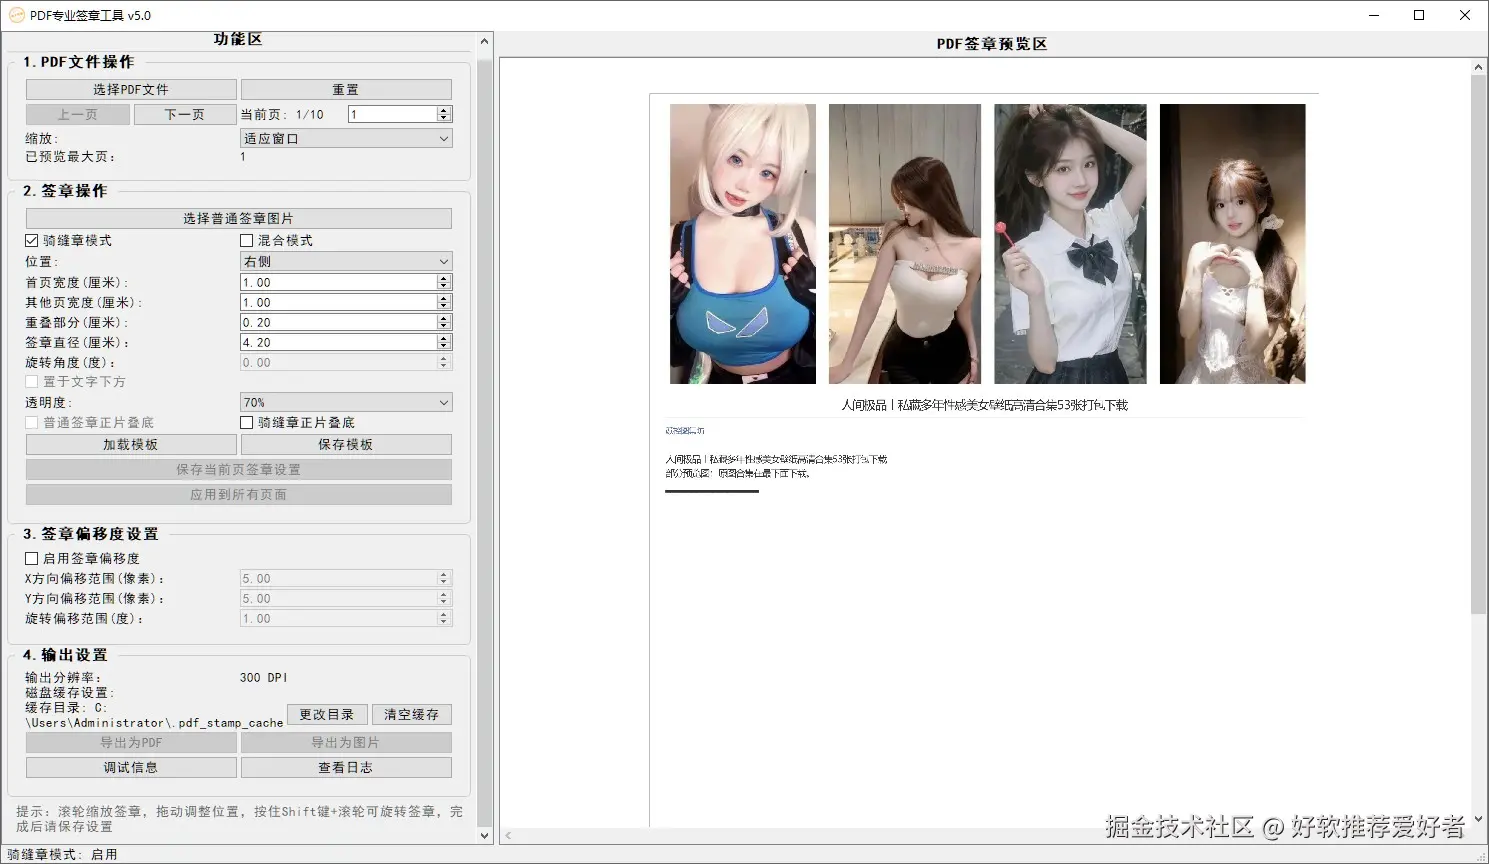Click the 调试信息 button

(x=131, y=768)
